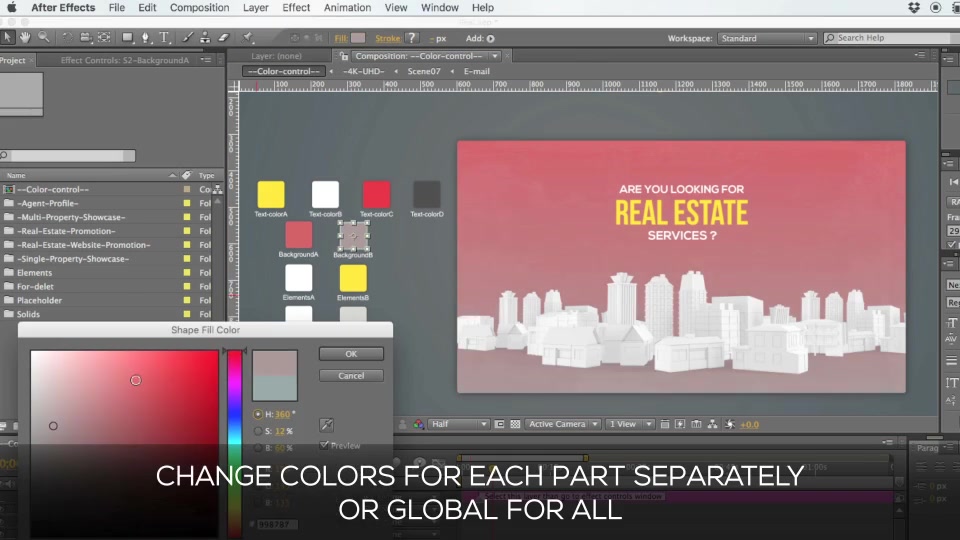The image size is (960, 540).
Task: Select the Unified Camera tool
Action: pyautogui.click(x=86, y=37)
